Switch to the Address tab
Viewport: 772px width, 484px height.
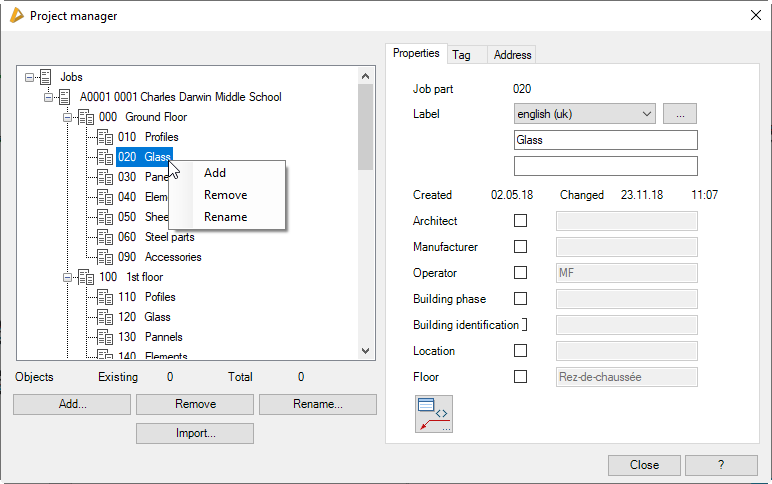pos(512,55)
